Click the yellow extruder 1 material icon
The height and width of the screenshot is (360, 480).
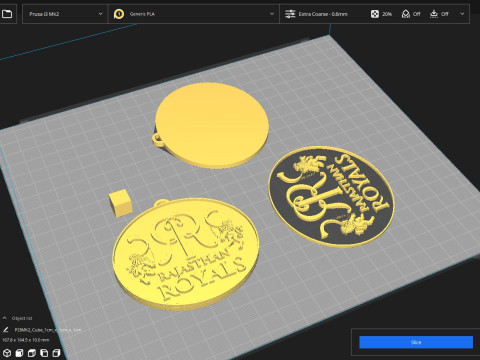tap(119, 14)
